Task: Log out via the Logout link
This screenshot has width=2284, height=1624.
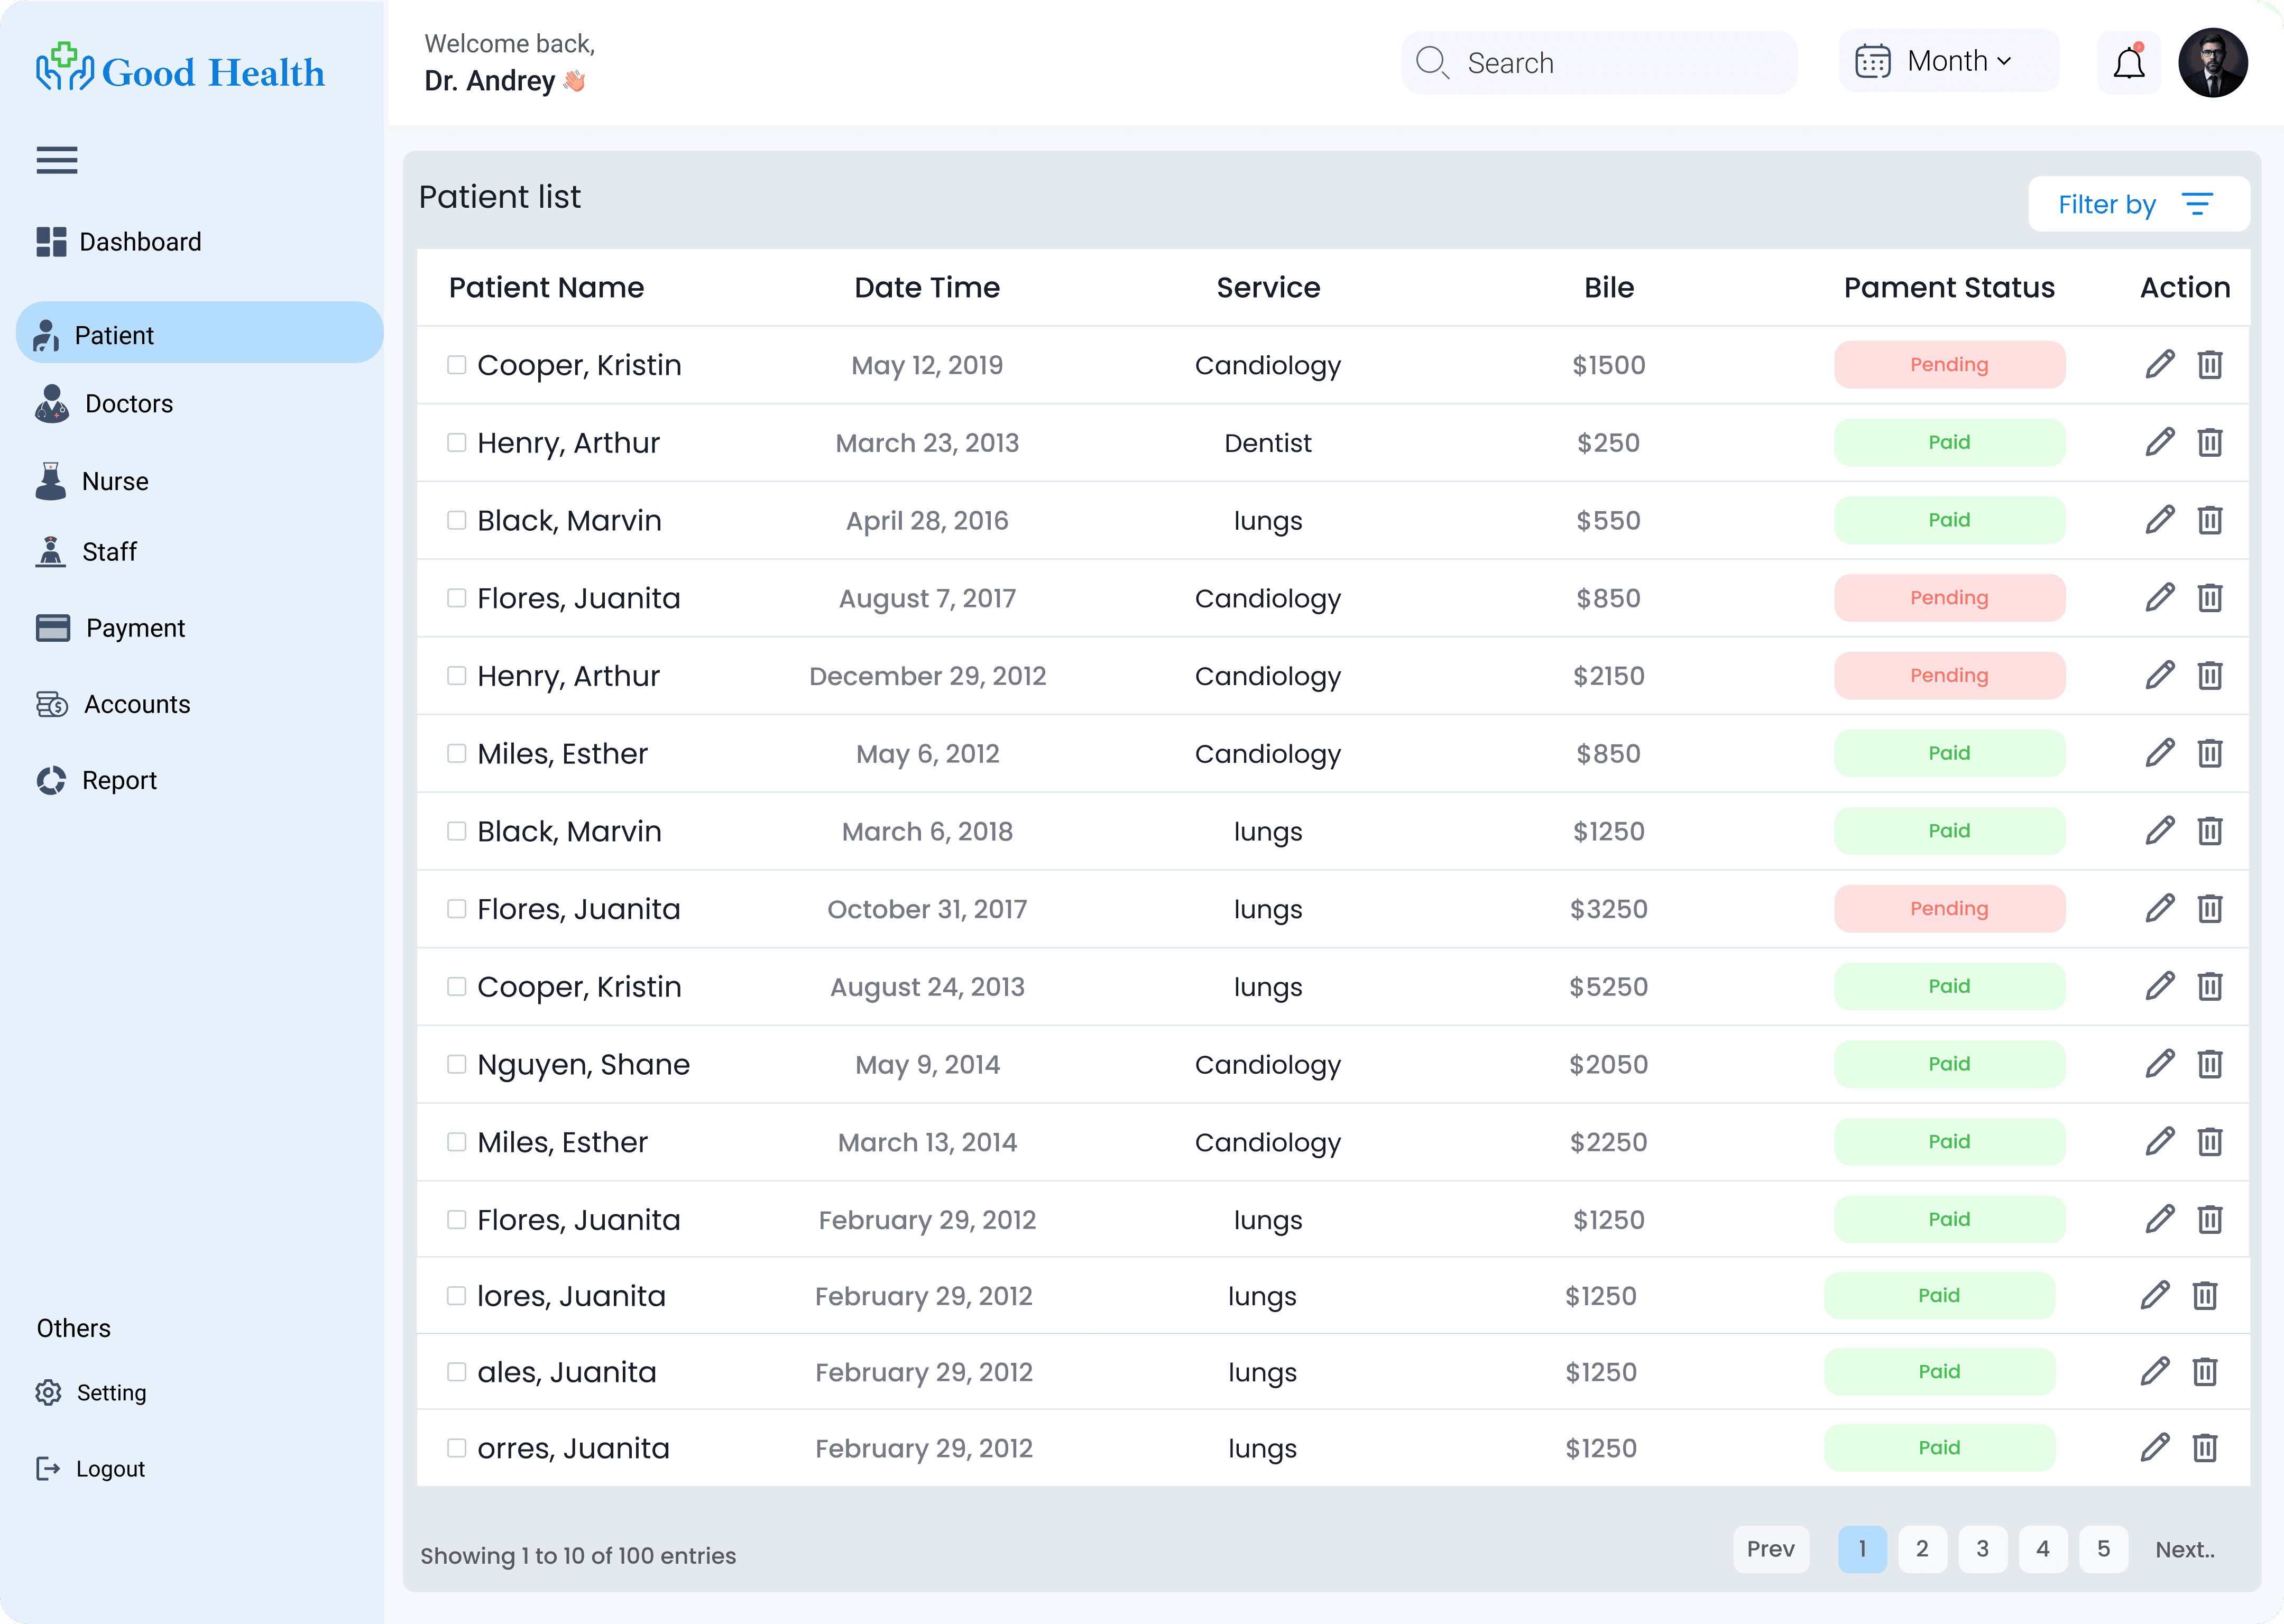Action: click(90, 1468)
